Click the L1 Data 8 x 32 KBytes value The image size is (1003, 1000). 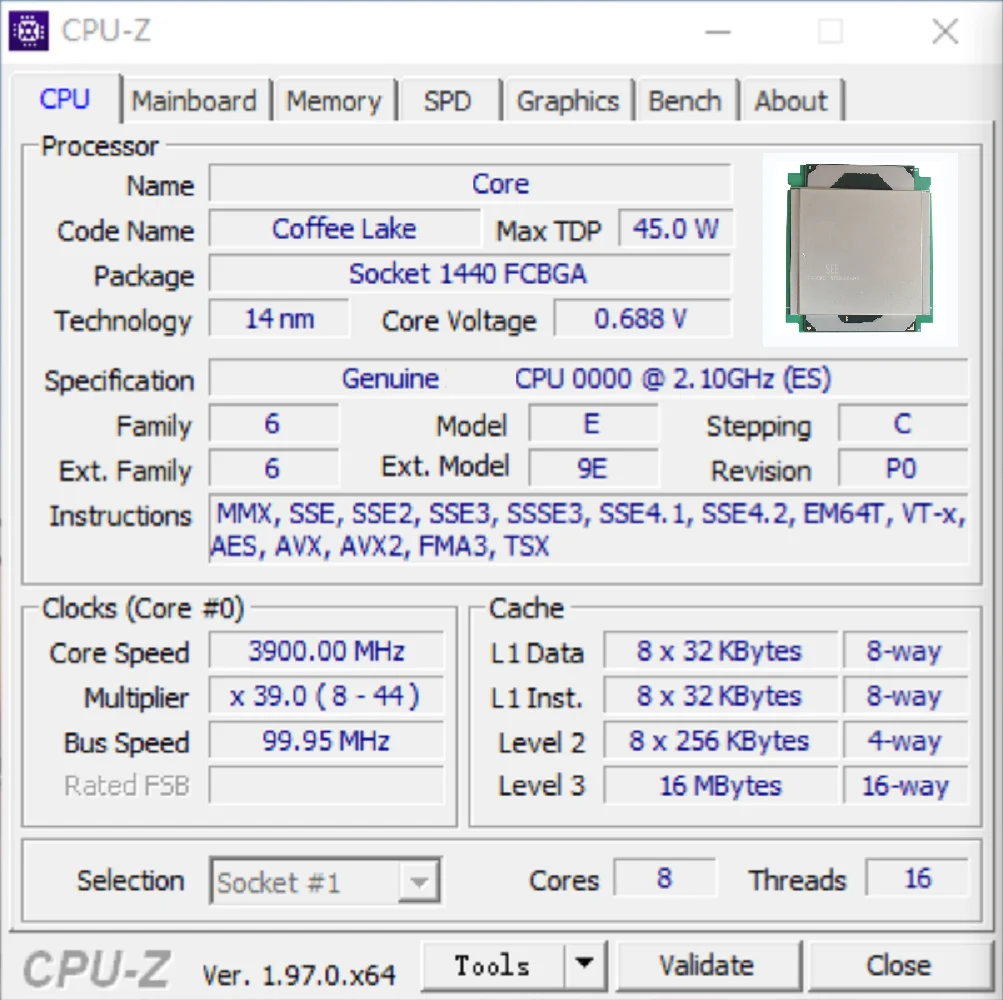tap(720, 651)
